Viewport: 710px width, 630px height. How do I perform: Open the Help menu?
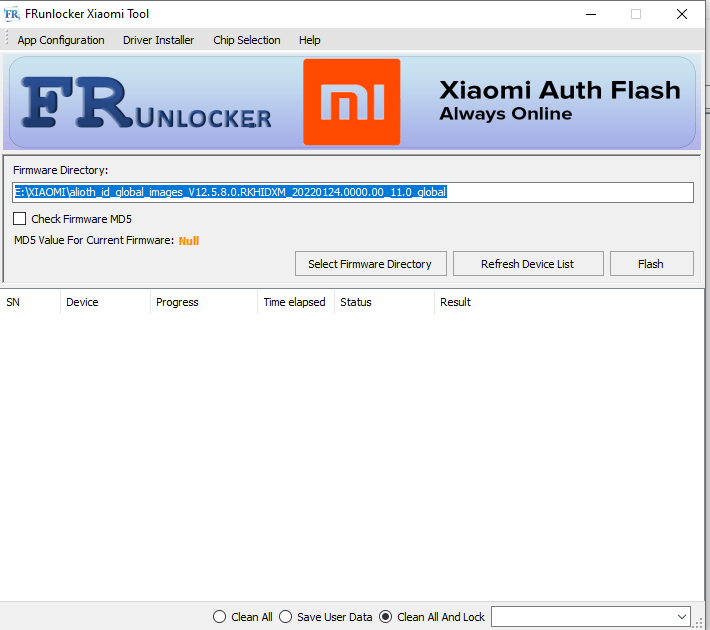coord(309,40)
